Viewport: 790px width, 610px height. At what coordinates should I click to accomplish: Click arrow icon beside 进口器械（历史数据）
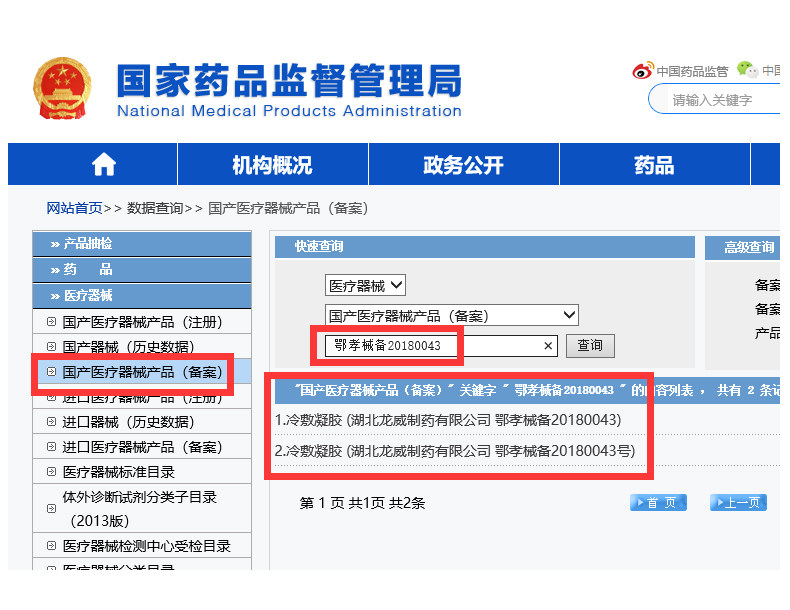coord(51,422)
